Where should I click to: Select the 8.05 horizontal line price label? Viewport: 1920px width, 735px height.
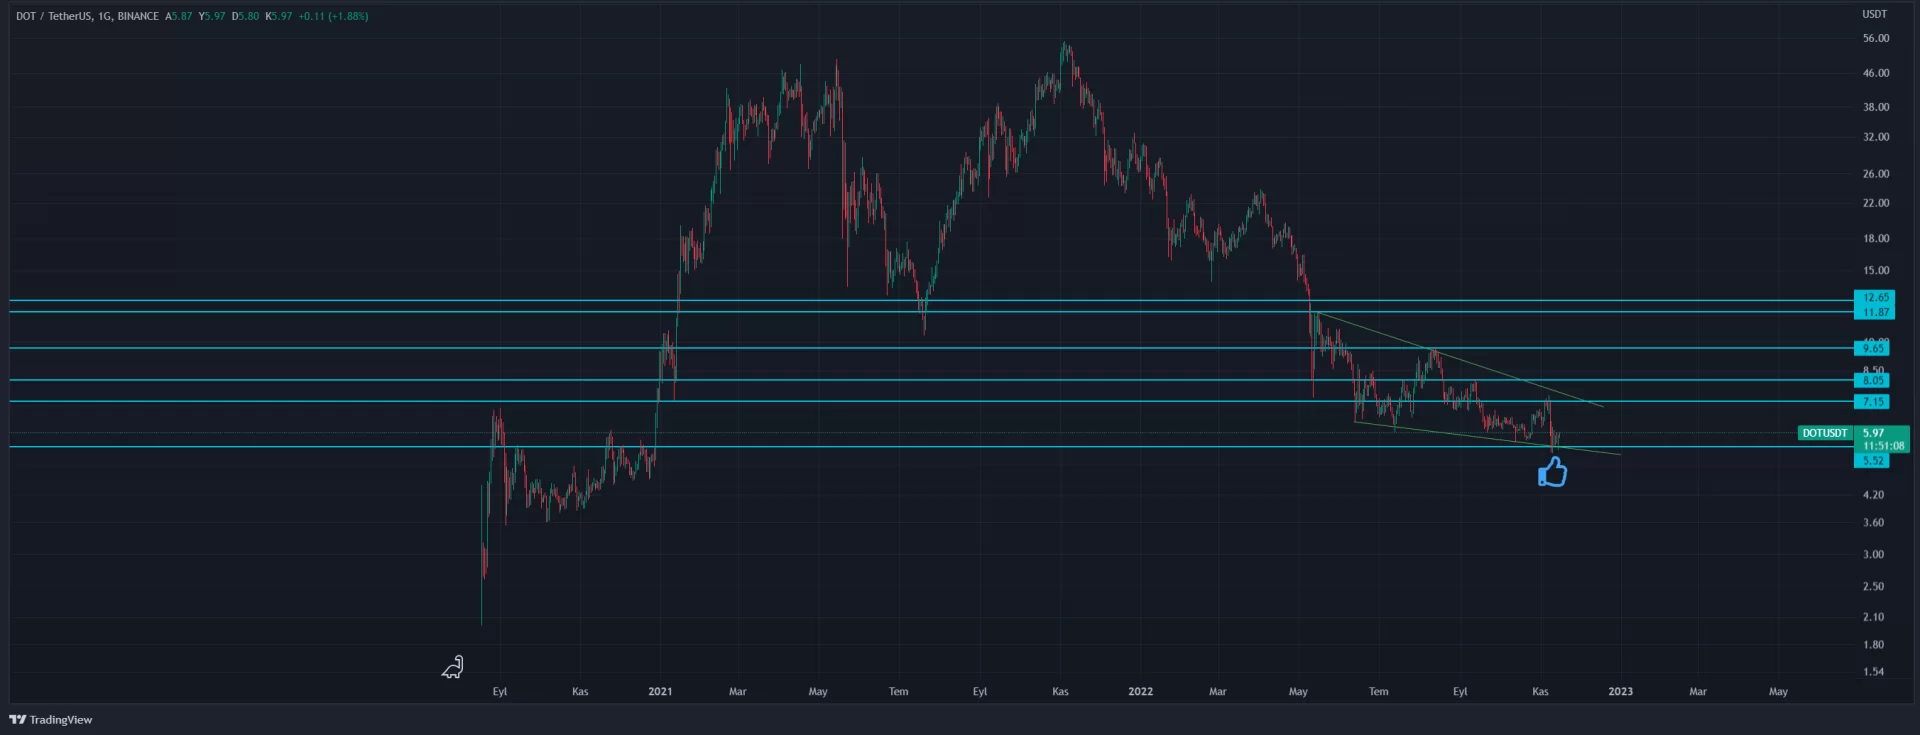click(1872, 380)
